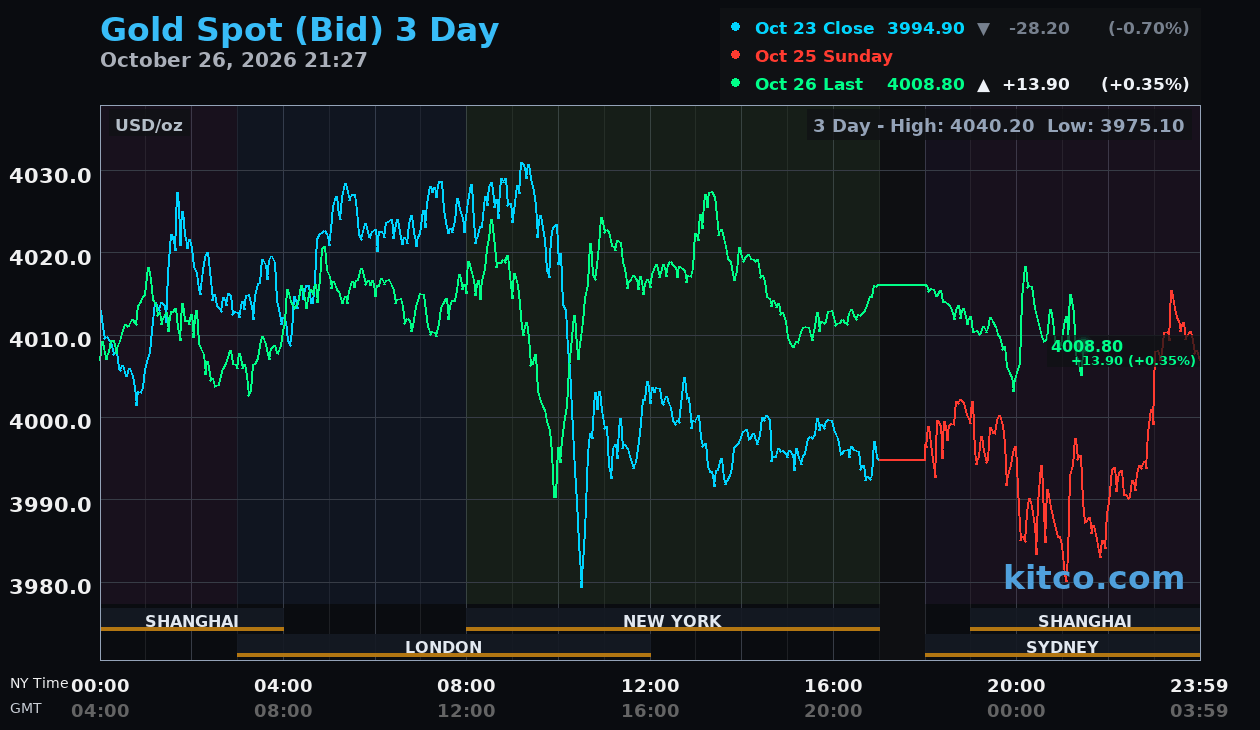Click the USD/oz unit label

148,125
